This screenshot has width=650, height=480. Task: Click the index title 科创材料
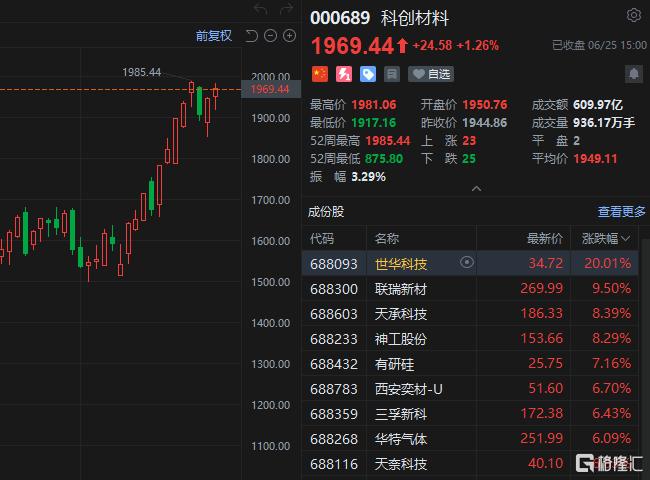point(414,18)
